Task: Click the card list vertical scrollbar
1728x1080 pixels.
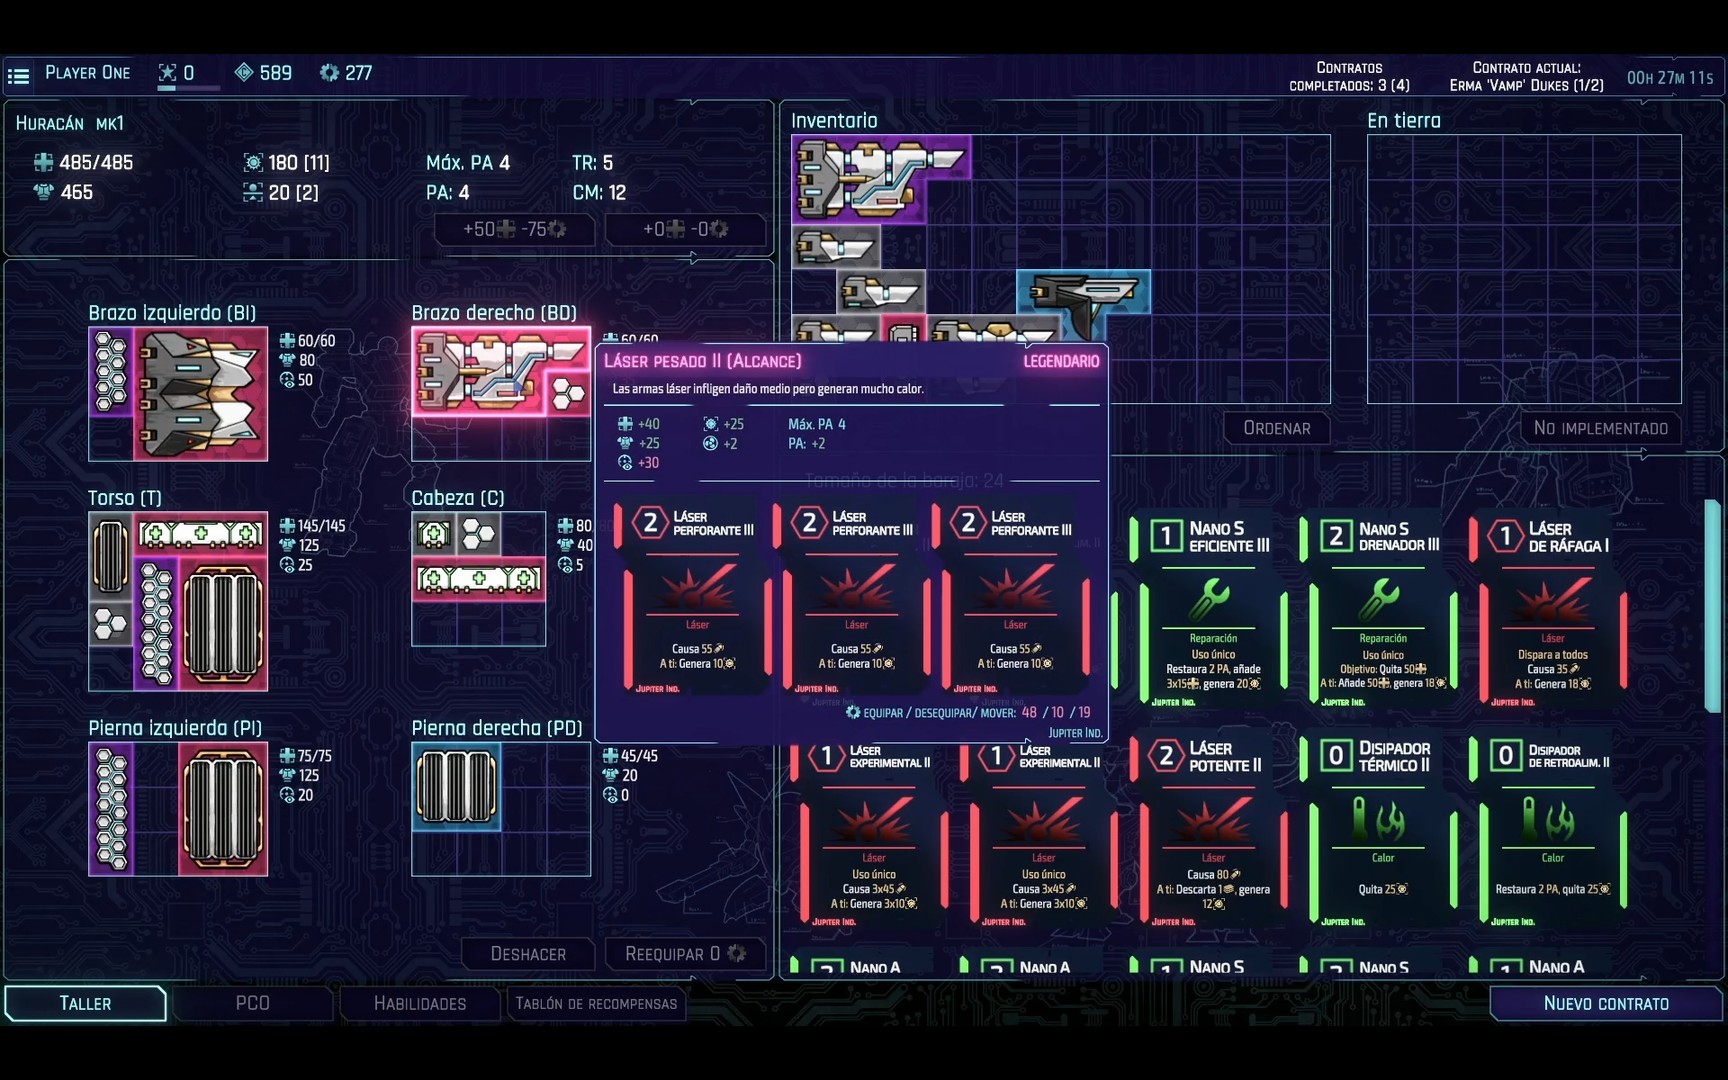Action: (1712, 605)
